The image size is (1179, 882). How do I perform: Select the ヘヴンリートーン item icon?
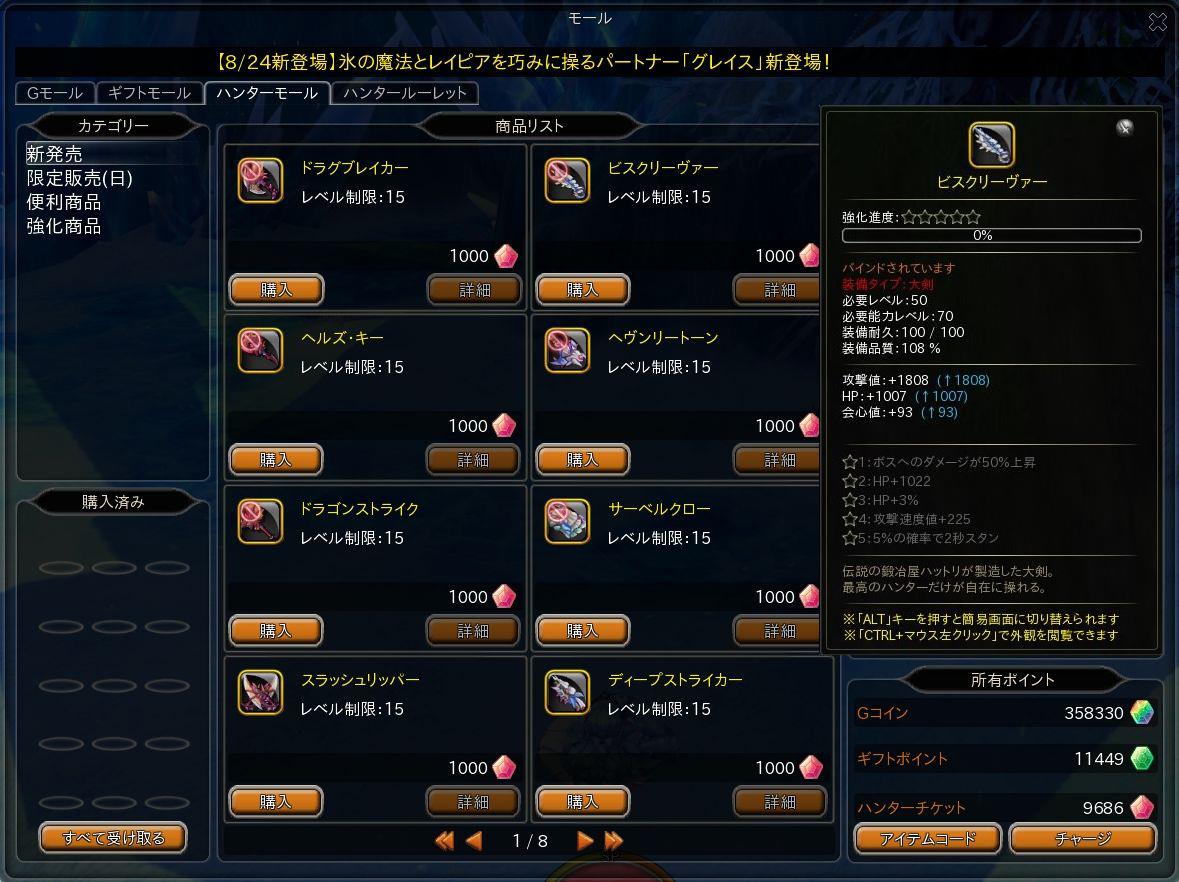(567, 350)
